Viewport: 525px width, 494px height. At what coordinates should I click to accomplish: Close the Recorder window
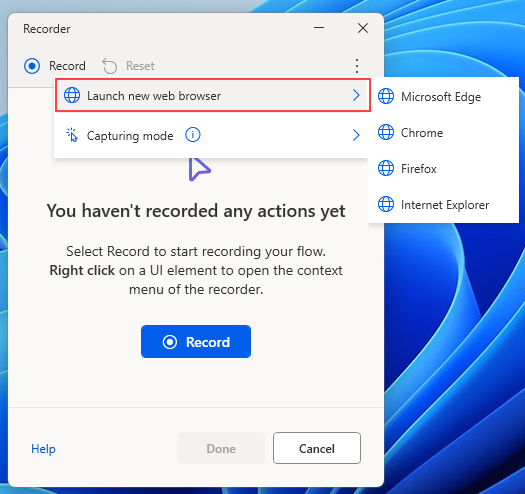coord(363,28)
